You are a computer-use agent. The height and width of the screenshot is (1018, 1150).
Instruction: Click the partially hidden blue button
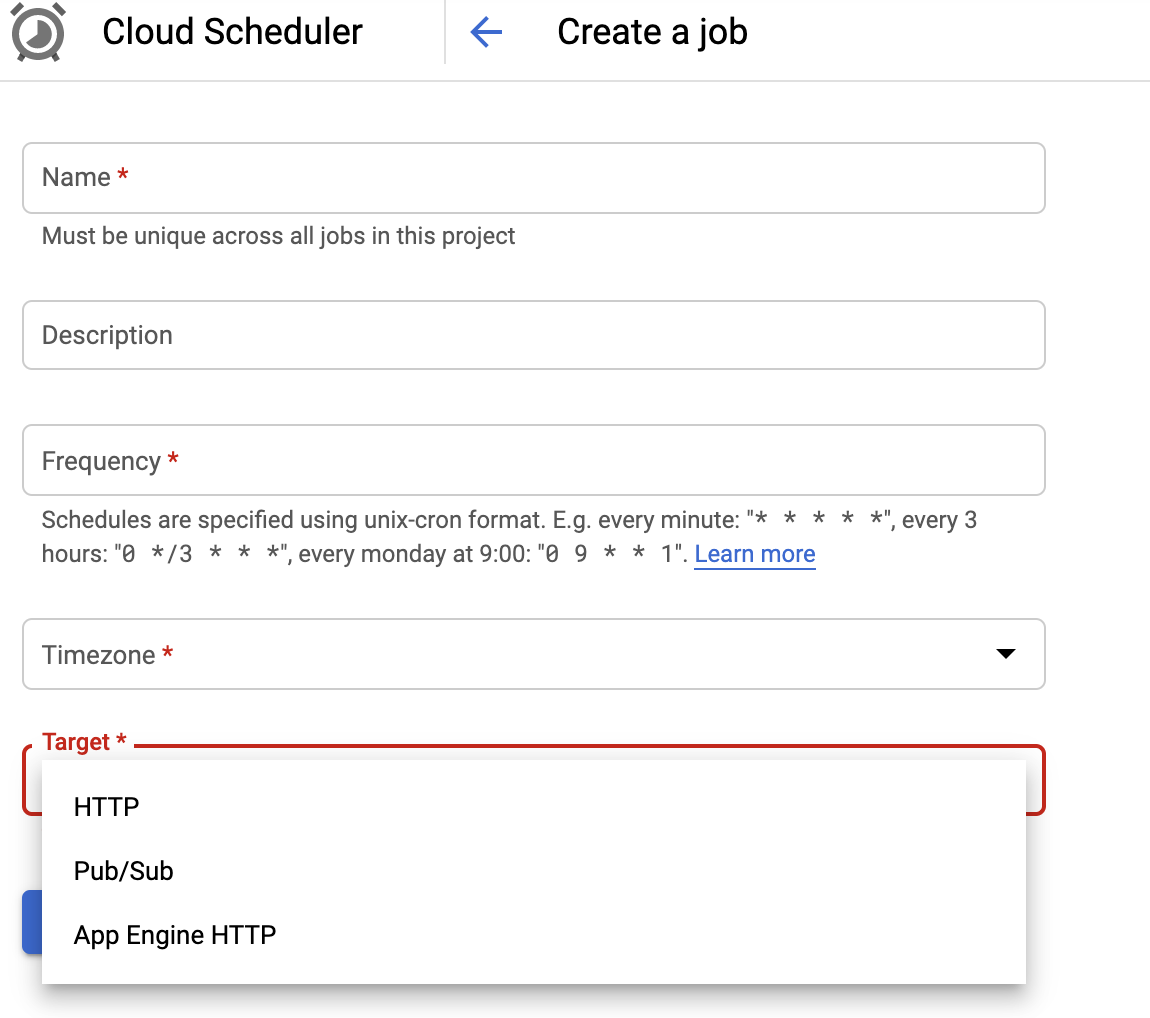tap(31, 922)
